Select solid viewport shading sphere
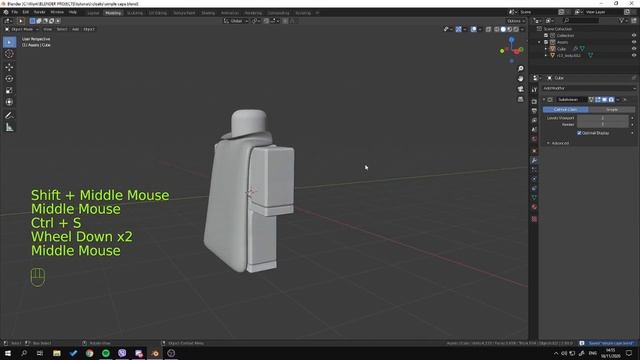The image size is (640, 360). point(503,29)
